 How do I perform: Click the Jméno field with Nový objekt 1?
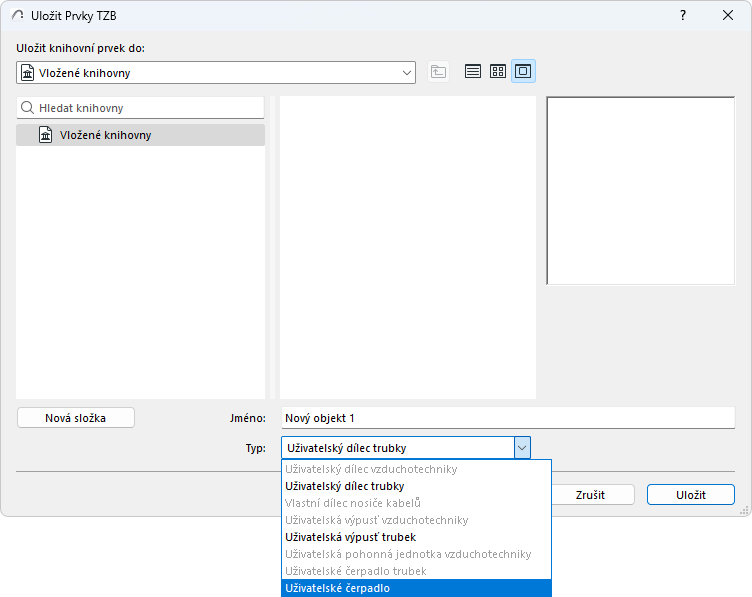[x=508, y=418]
